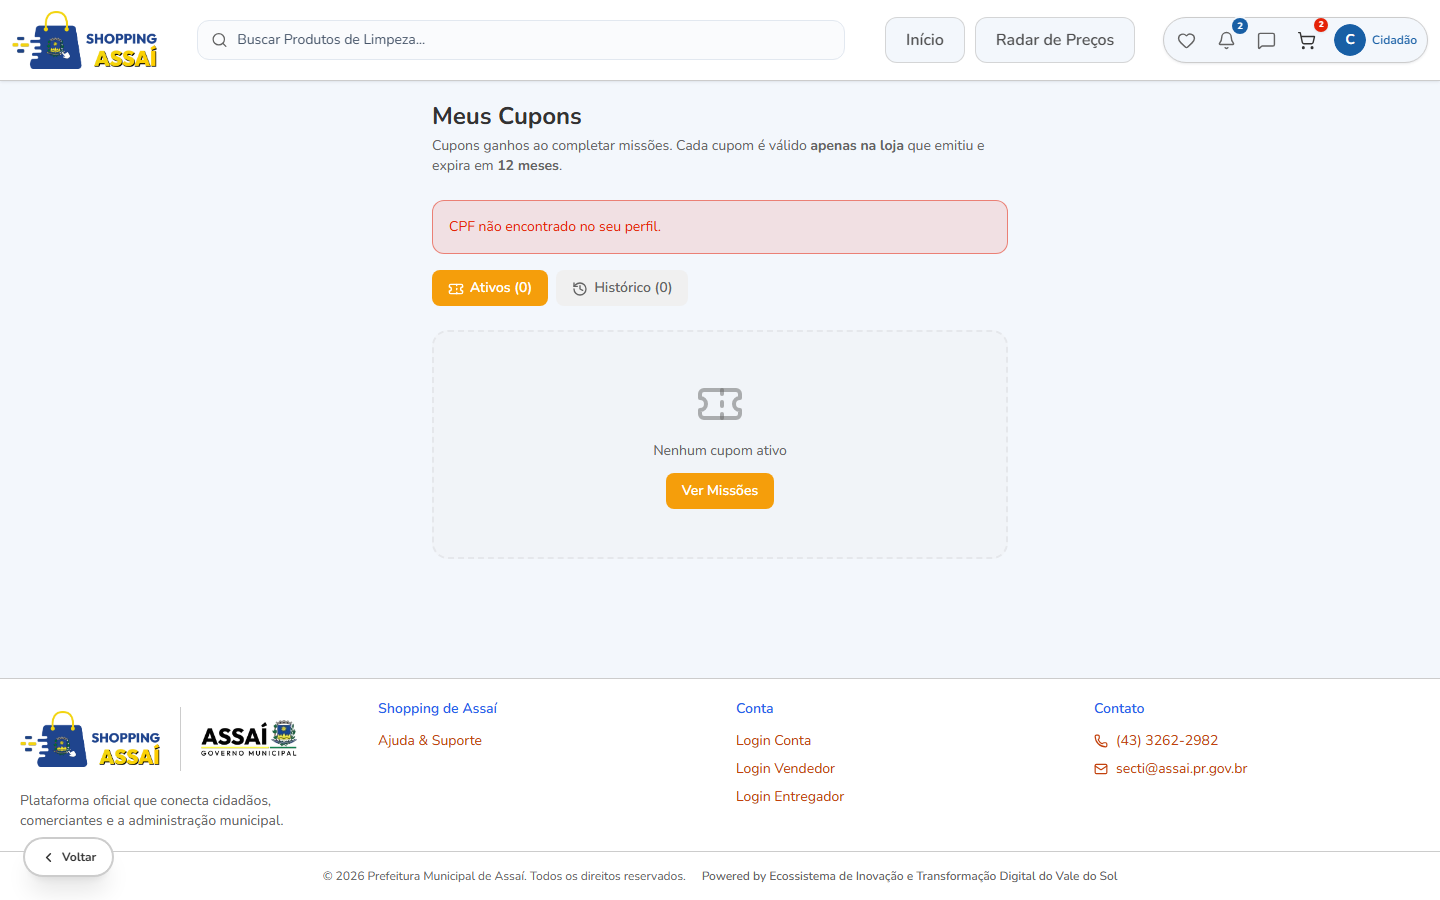The image size is (1440, 900).
Task: Click the Assaí Governo Municipal logo
Action: pyautogui.click(x=249, y=739)
